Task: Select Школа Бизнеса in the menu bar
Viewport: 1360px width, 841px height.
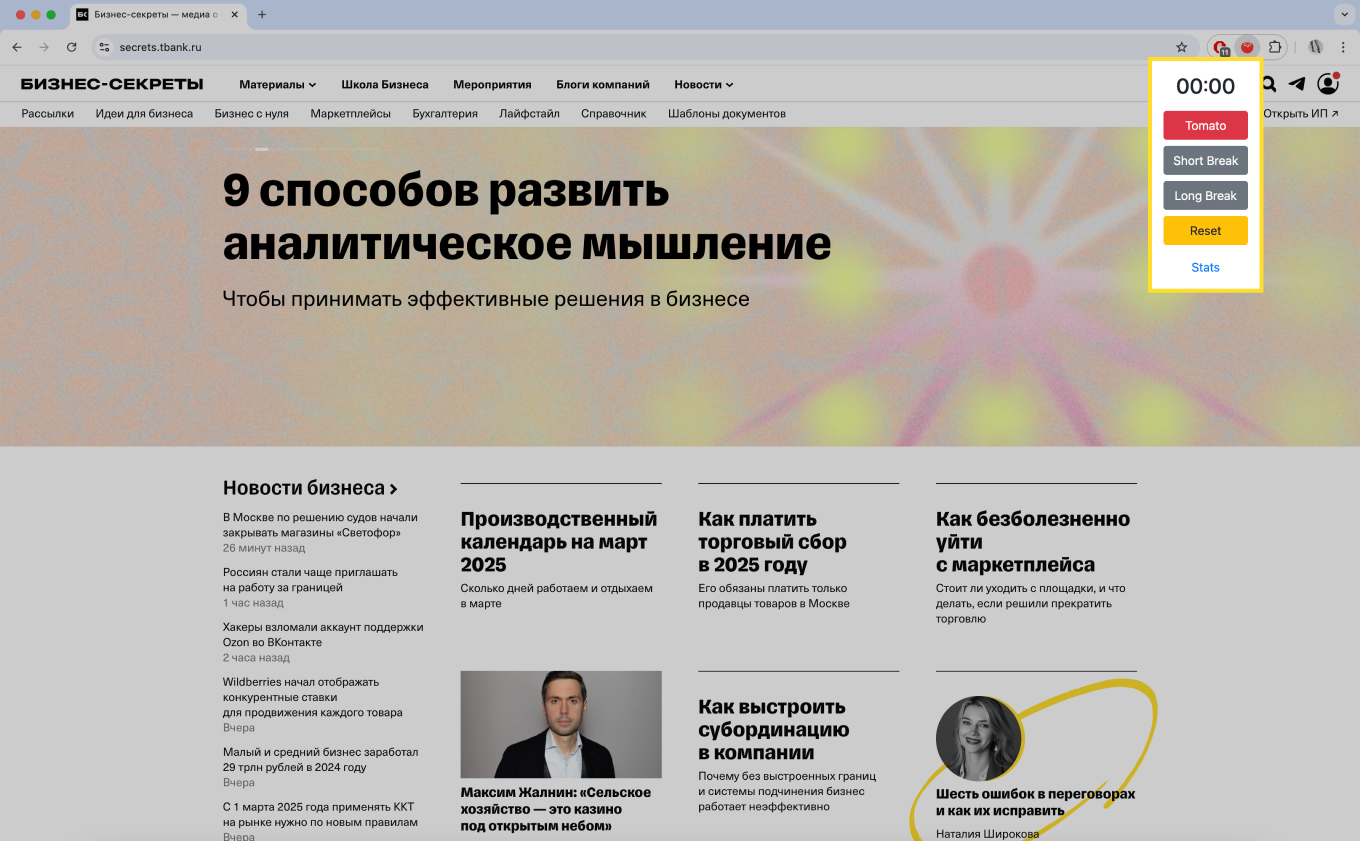Action: click(x=384, y=84)
